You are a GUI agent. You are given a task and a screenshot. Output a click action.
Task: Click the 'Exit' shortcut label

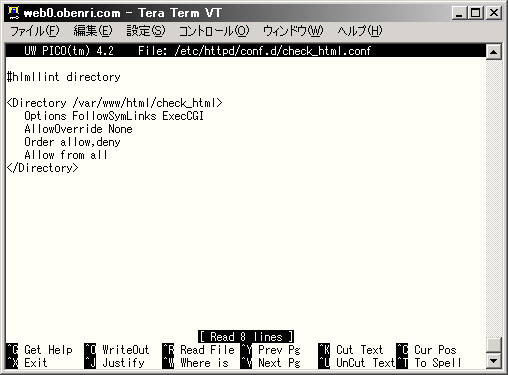(36, 363)
